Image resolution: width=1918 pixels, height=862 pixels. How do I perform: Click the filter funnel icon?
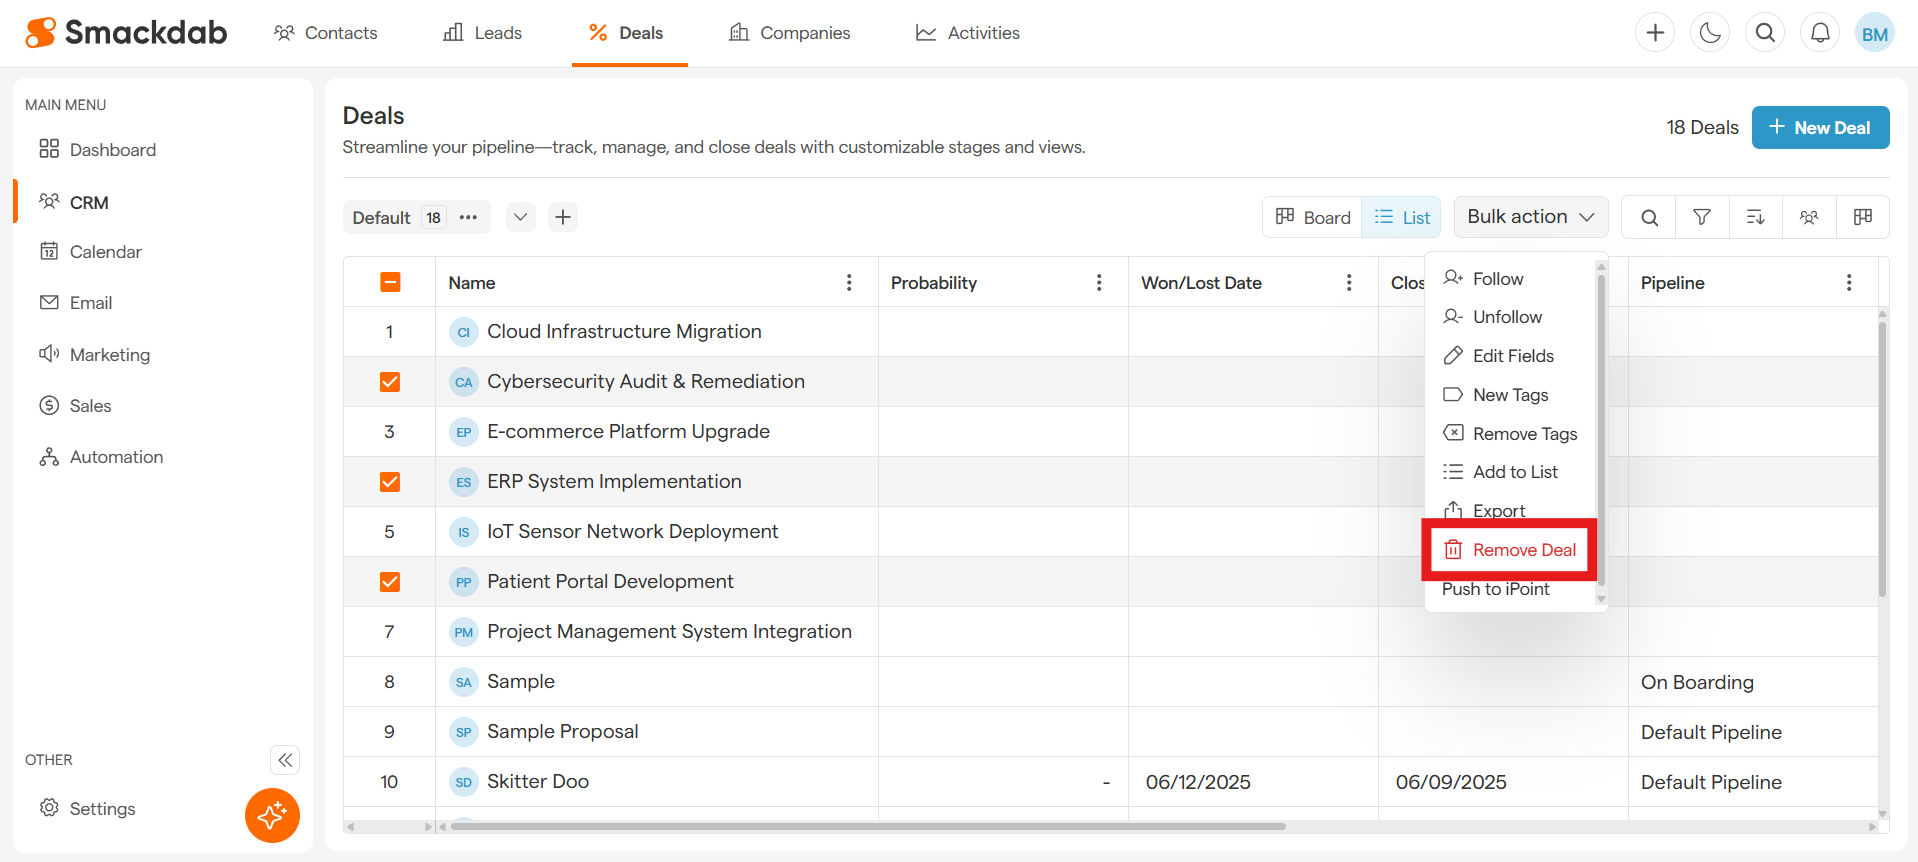coord(1702,217)
